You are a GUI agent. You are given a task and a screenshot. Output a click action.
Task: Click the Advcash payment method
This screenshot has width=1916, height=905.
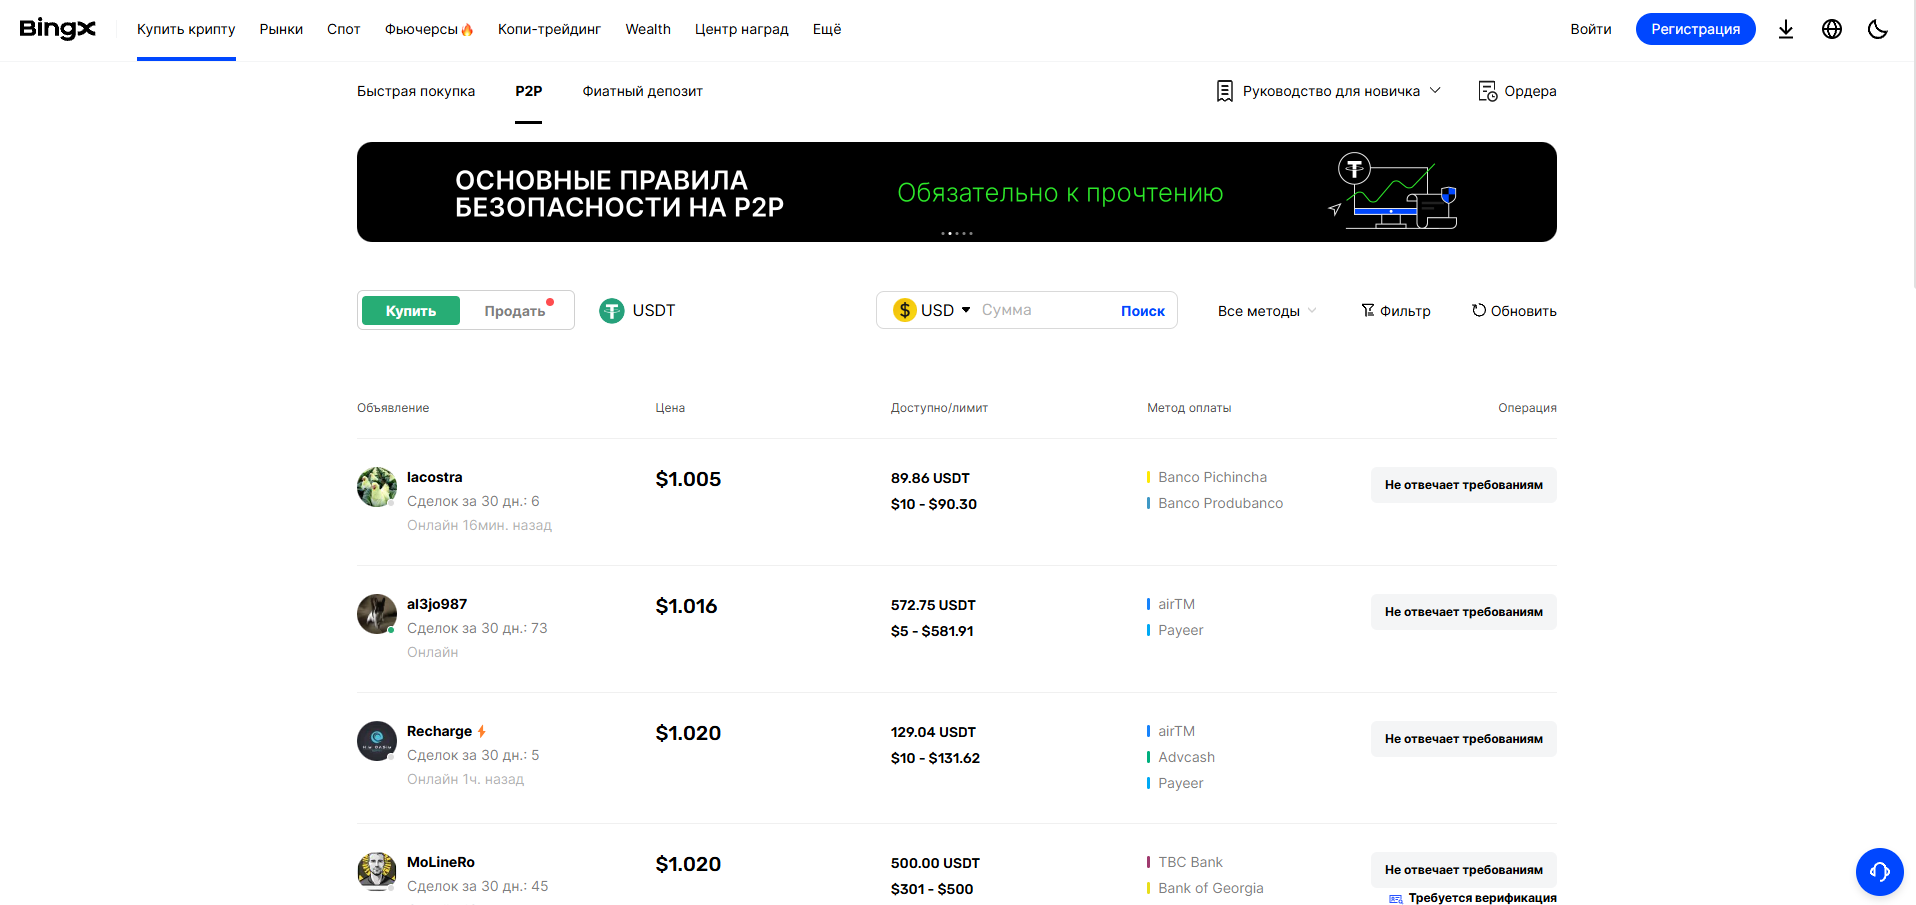pos(1187,757)
